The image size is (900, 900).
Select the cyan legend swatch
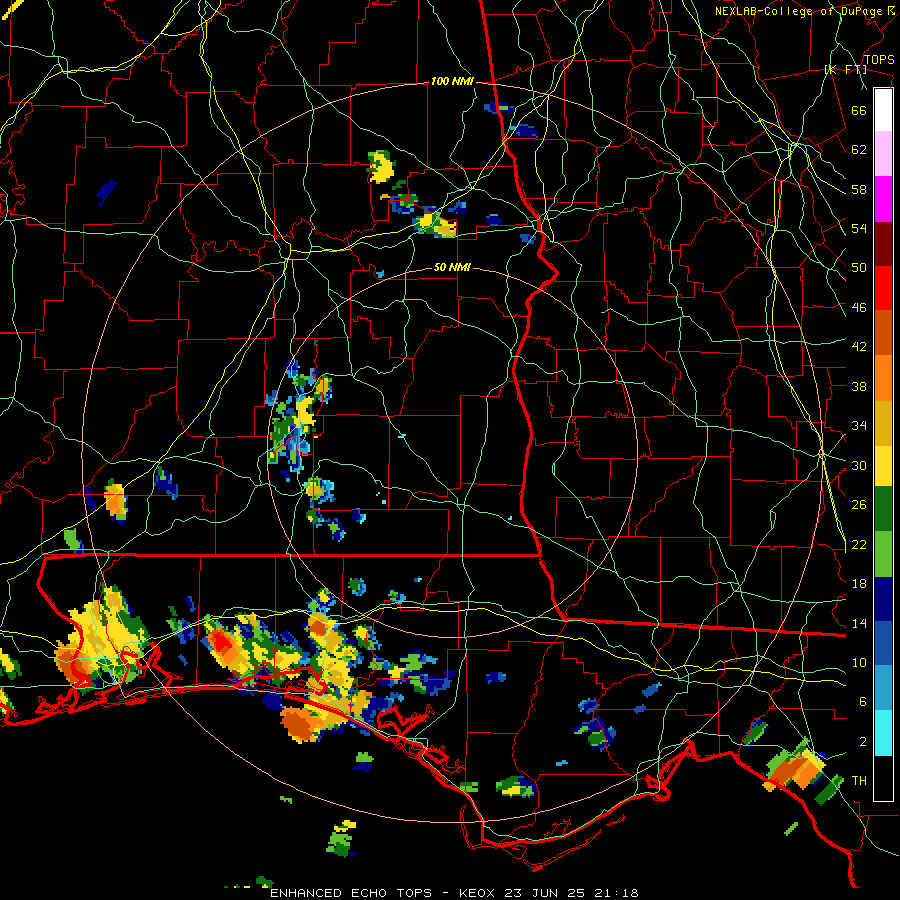883,733
